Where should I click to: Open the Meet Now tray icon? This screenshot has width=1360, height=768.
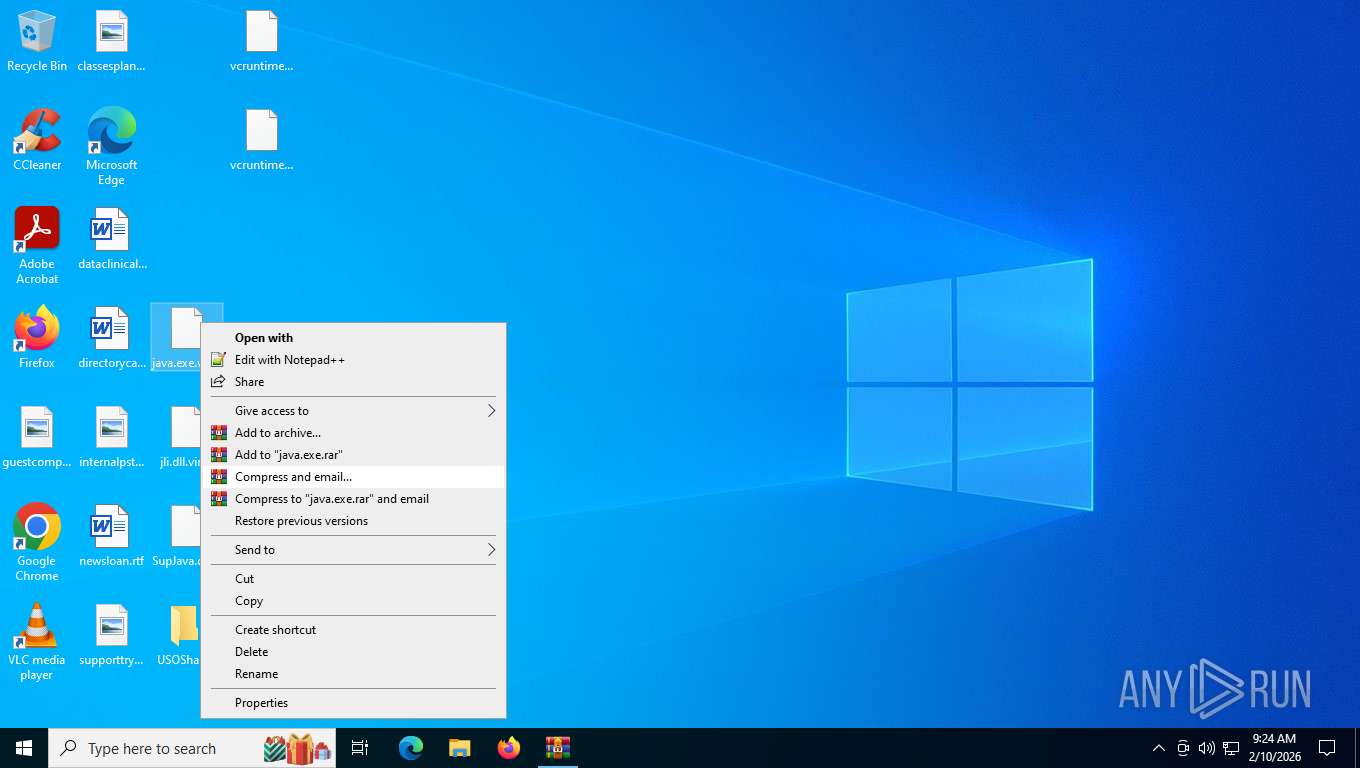(x=1183, y=748)
